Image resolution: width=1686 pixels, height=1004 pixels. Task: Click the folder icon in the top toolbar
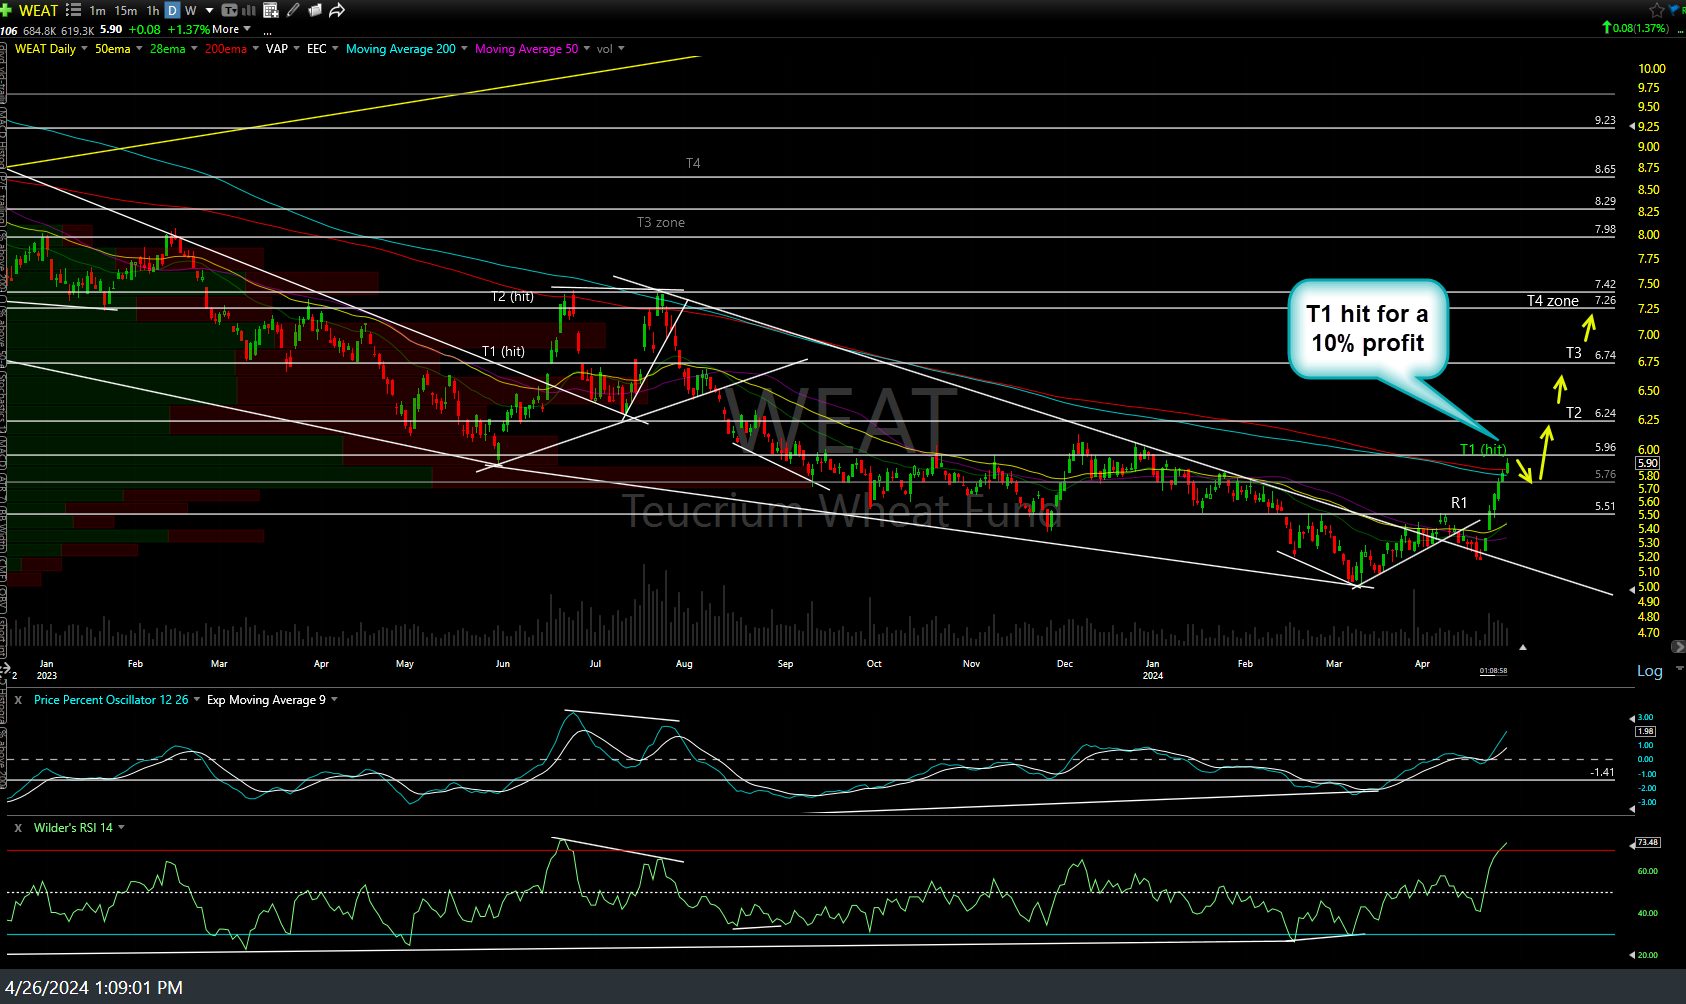[x=313, y=10]
